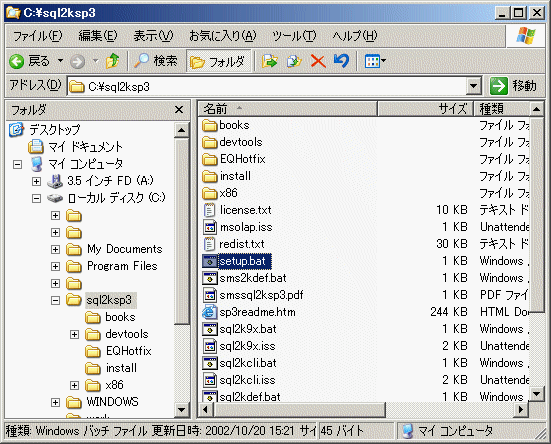551x444 pixels.
Task: Open the Search (検索) tool
Action: point(156,61)
